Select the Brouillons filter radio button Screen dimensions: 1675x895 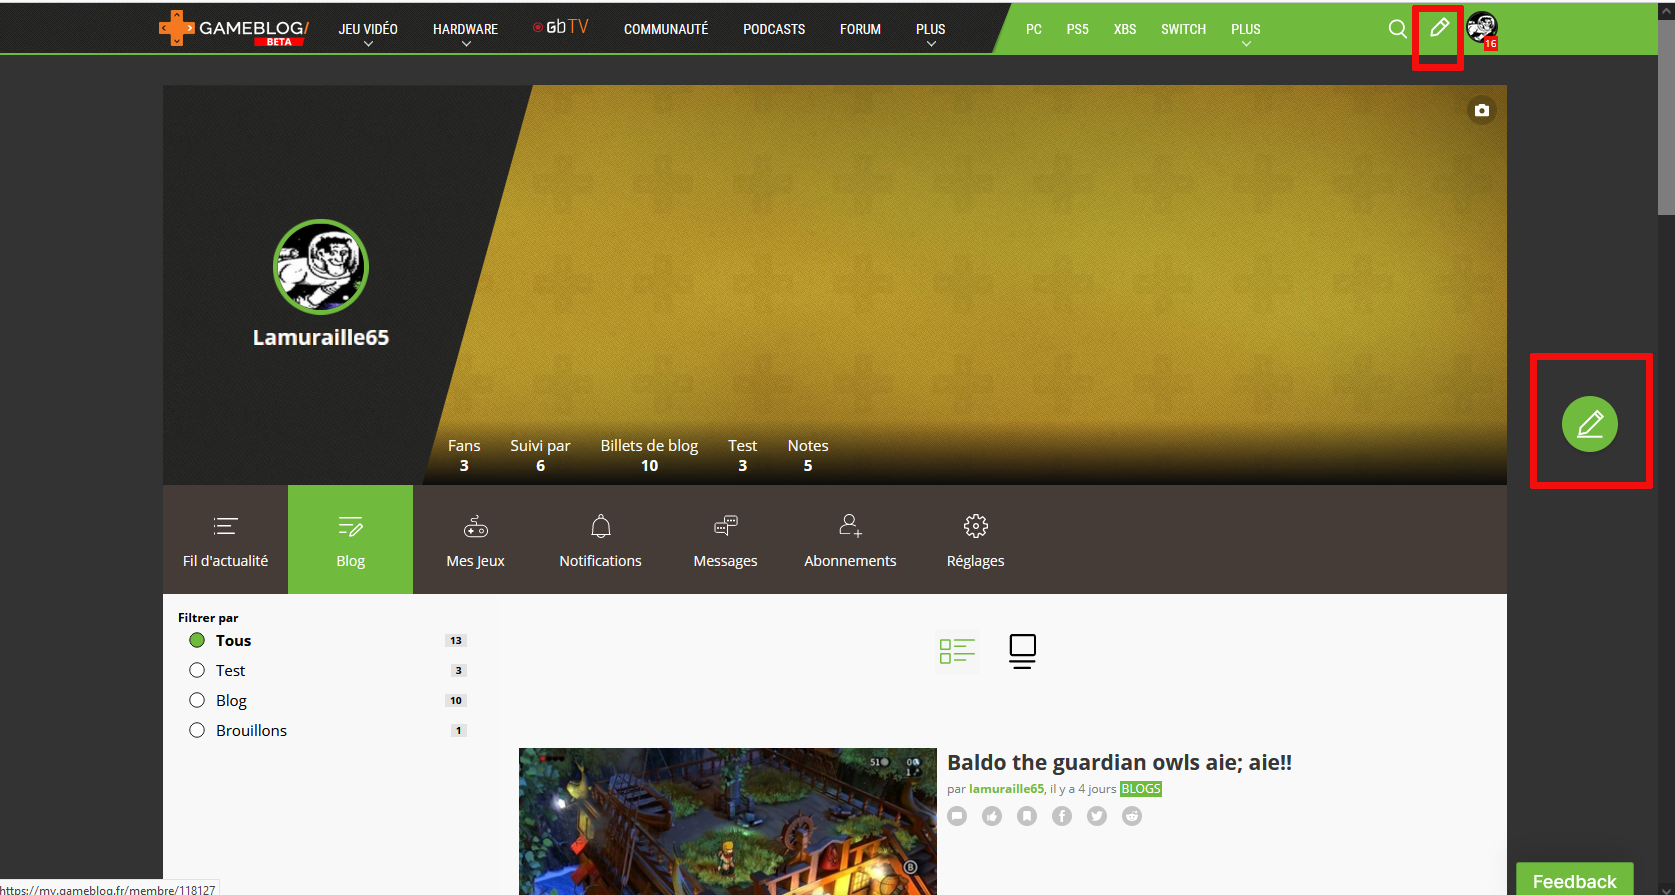coord(197,730)
